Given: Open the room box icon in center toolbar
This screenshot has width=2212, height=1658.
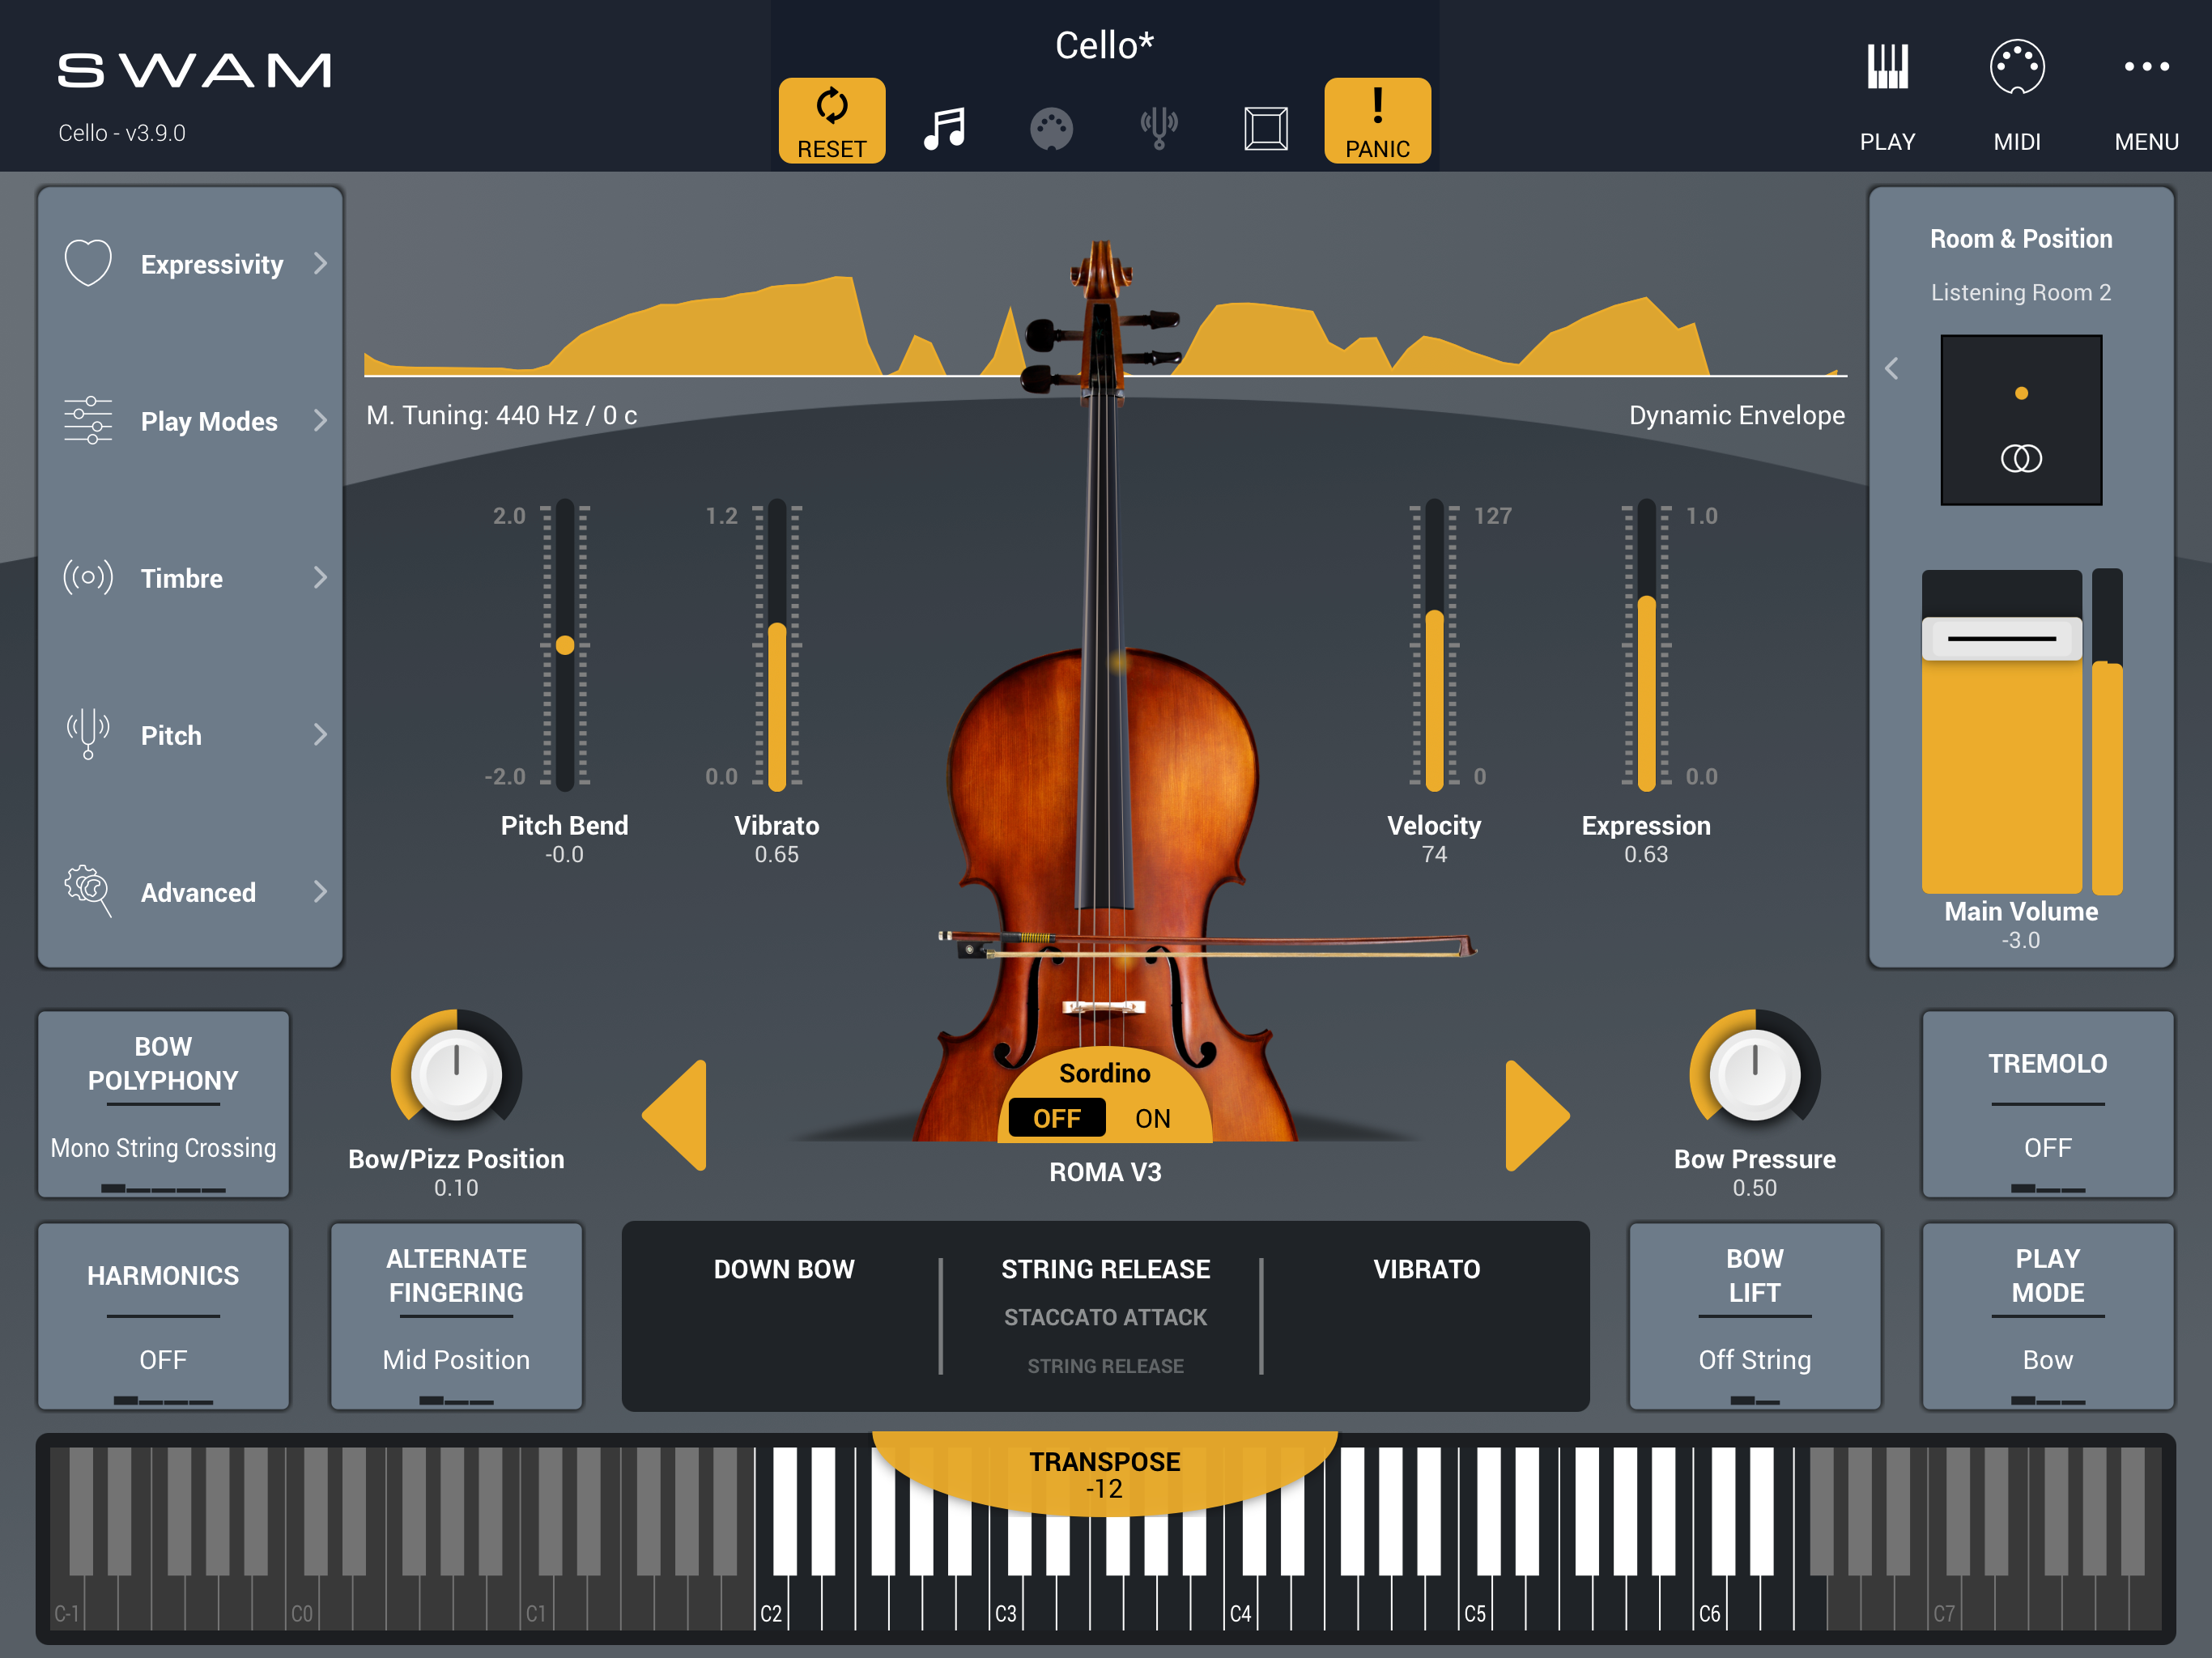Looking at the screenshot, I should point(1266,129).
